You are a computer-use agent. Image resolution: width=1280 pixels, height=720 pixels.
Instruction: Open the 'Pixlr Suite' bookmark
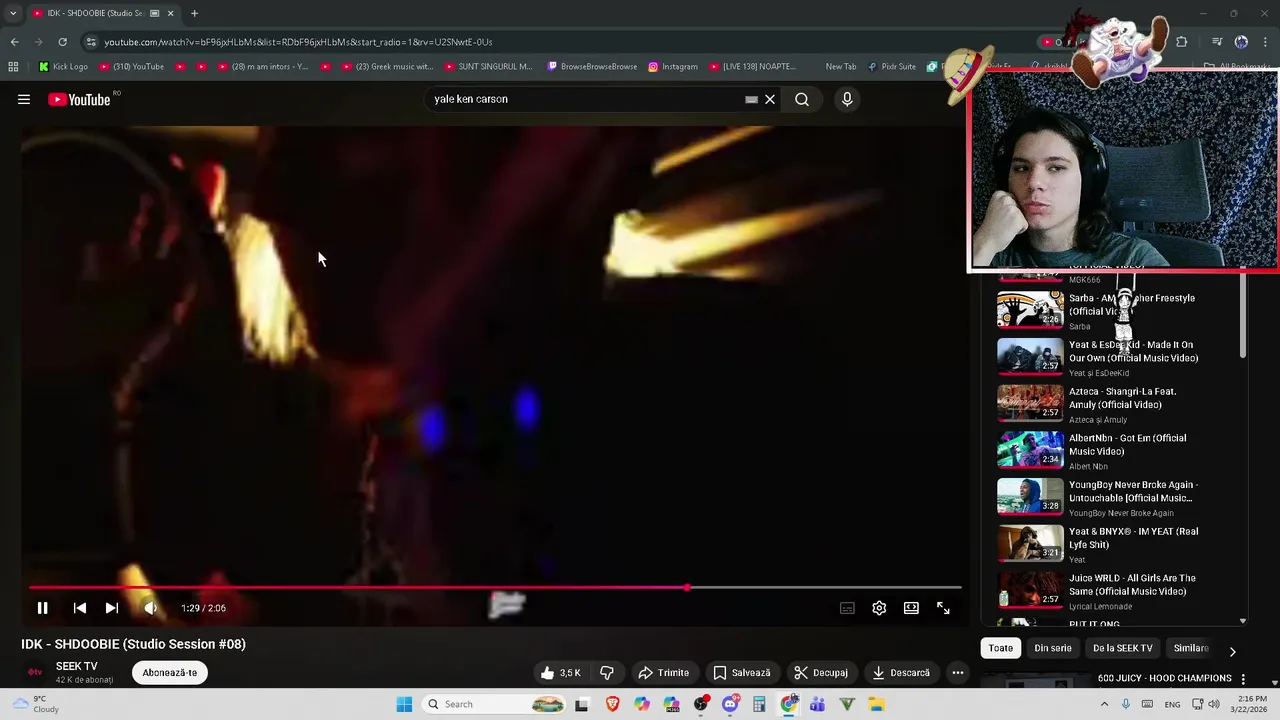[891, 67]
